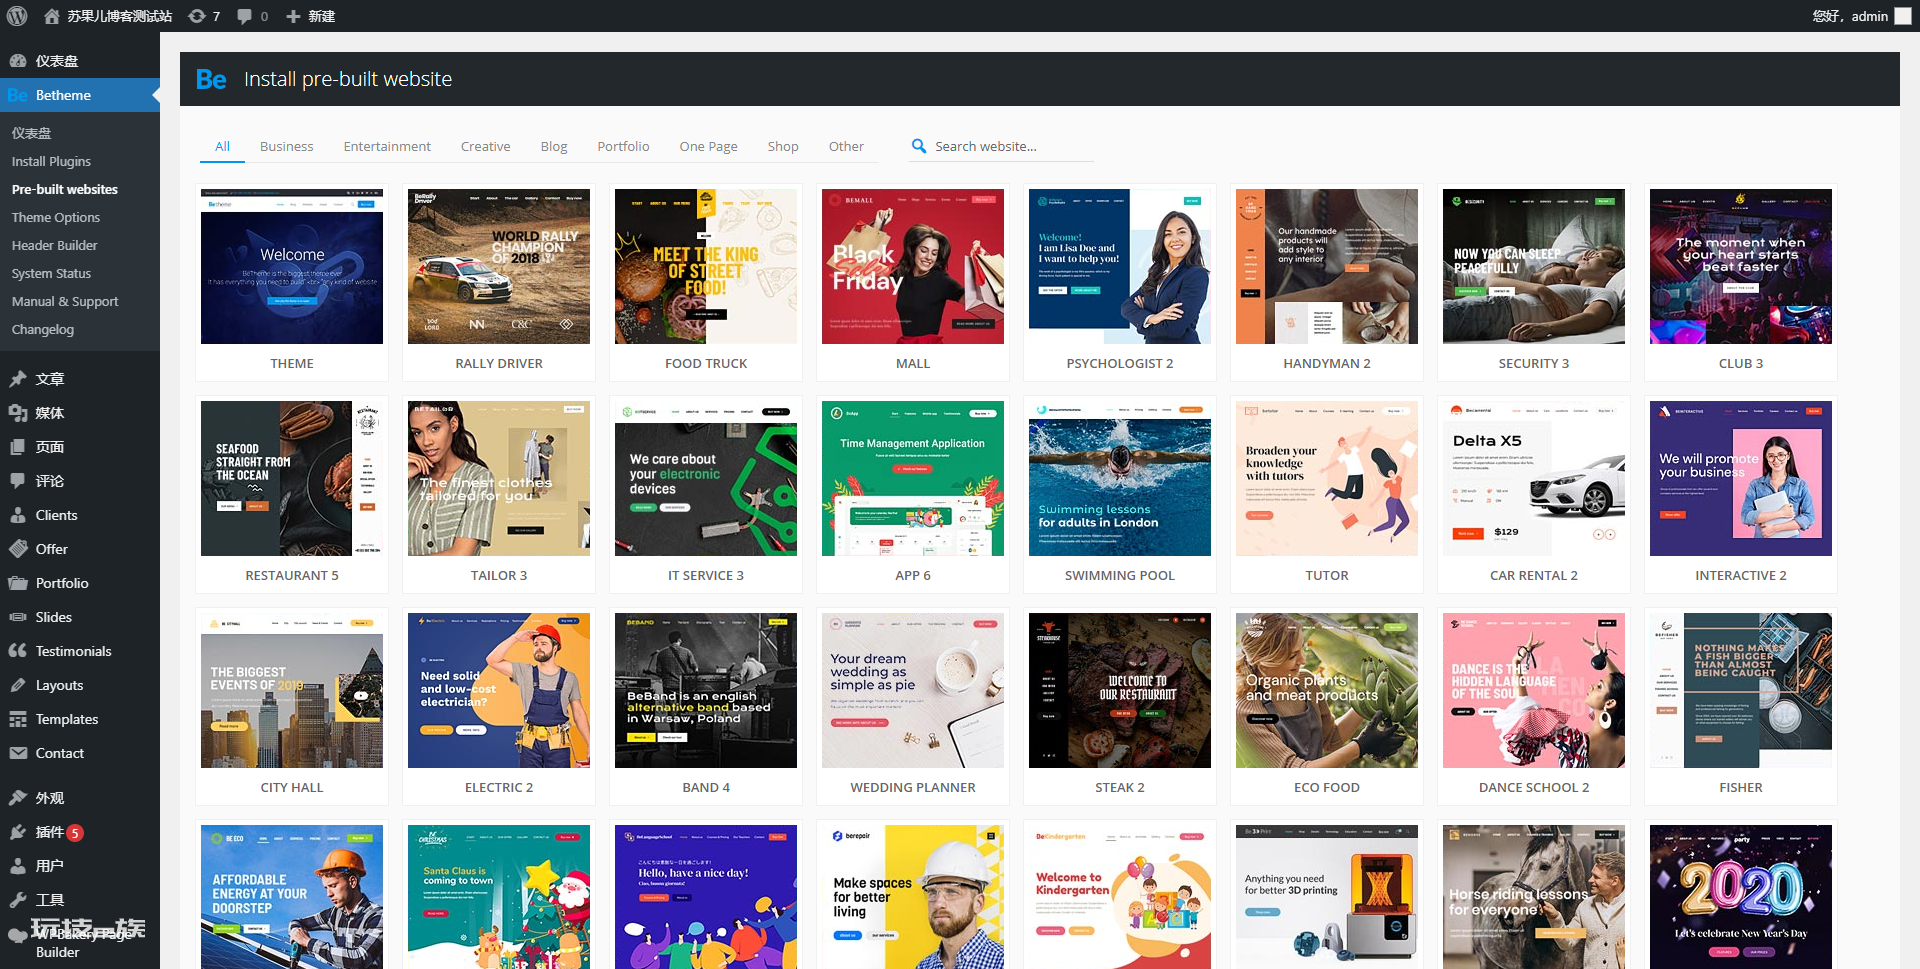
Task: Select the IT SERVICE 3 website thumbnail
Action: click(x=706, y=478)
